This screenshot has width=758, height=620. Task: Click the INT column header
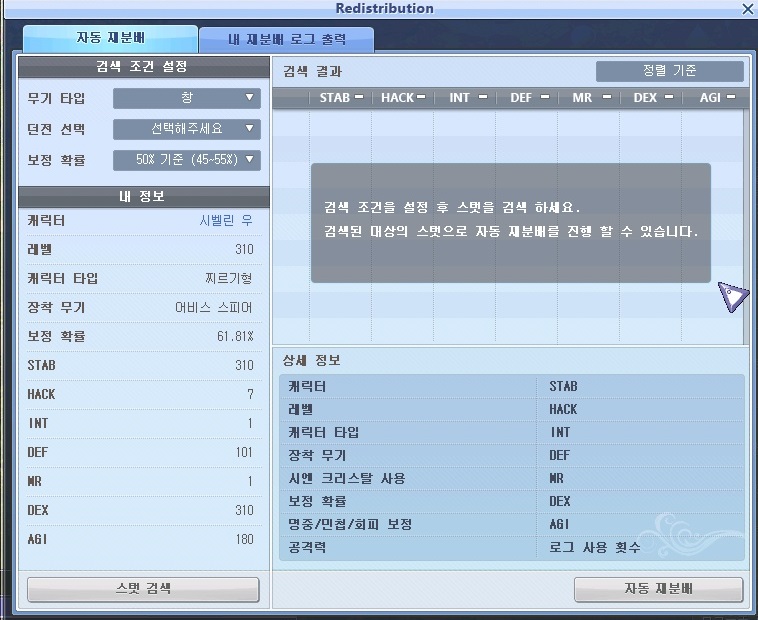[459, 98]
